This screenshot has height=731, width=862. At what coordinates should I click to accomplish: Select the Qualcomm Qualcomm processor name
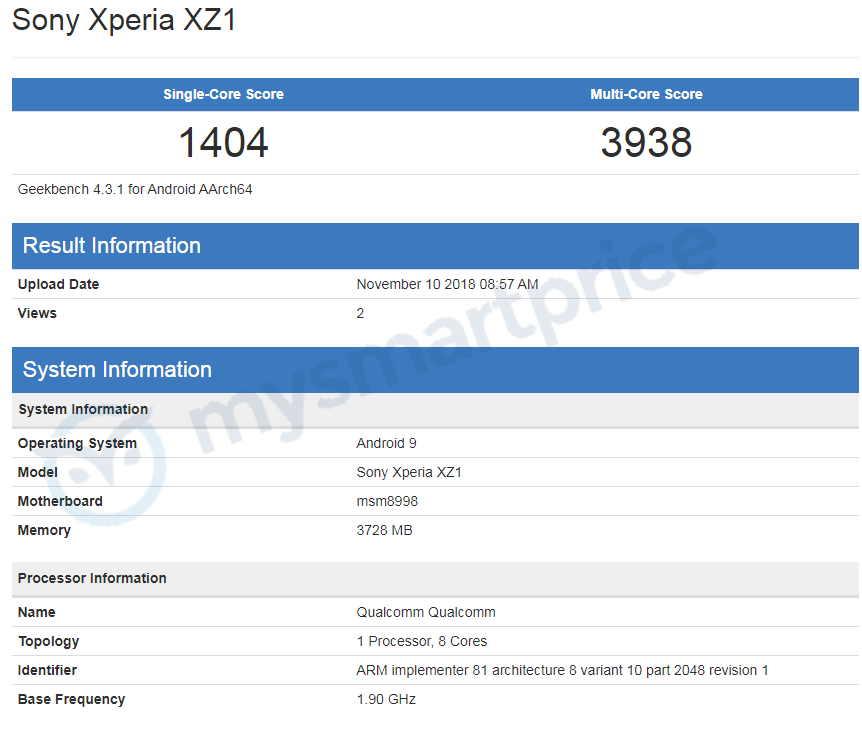coord(426,612)
